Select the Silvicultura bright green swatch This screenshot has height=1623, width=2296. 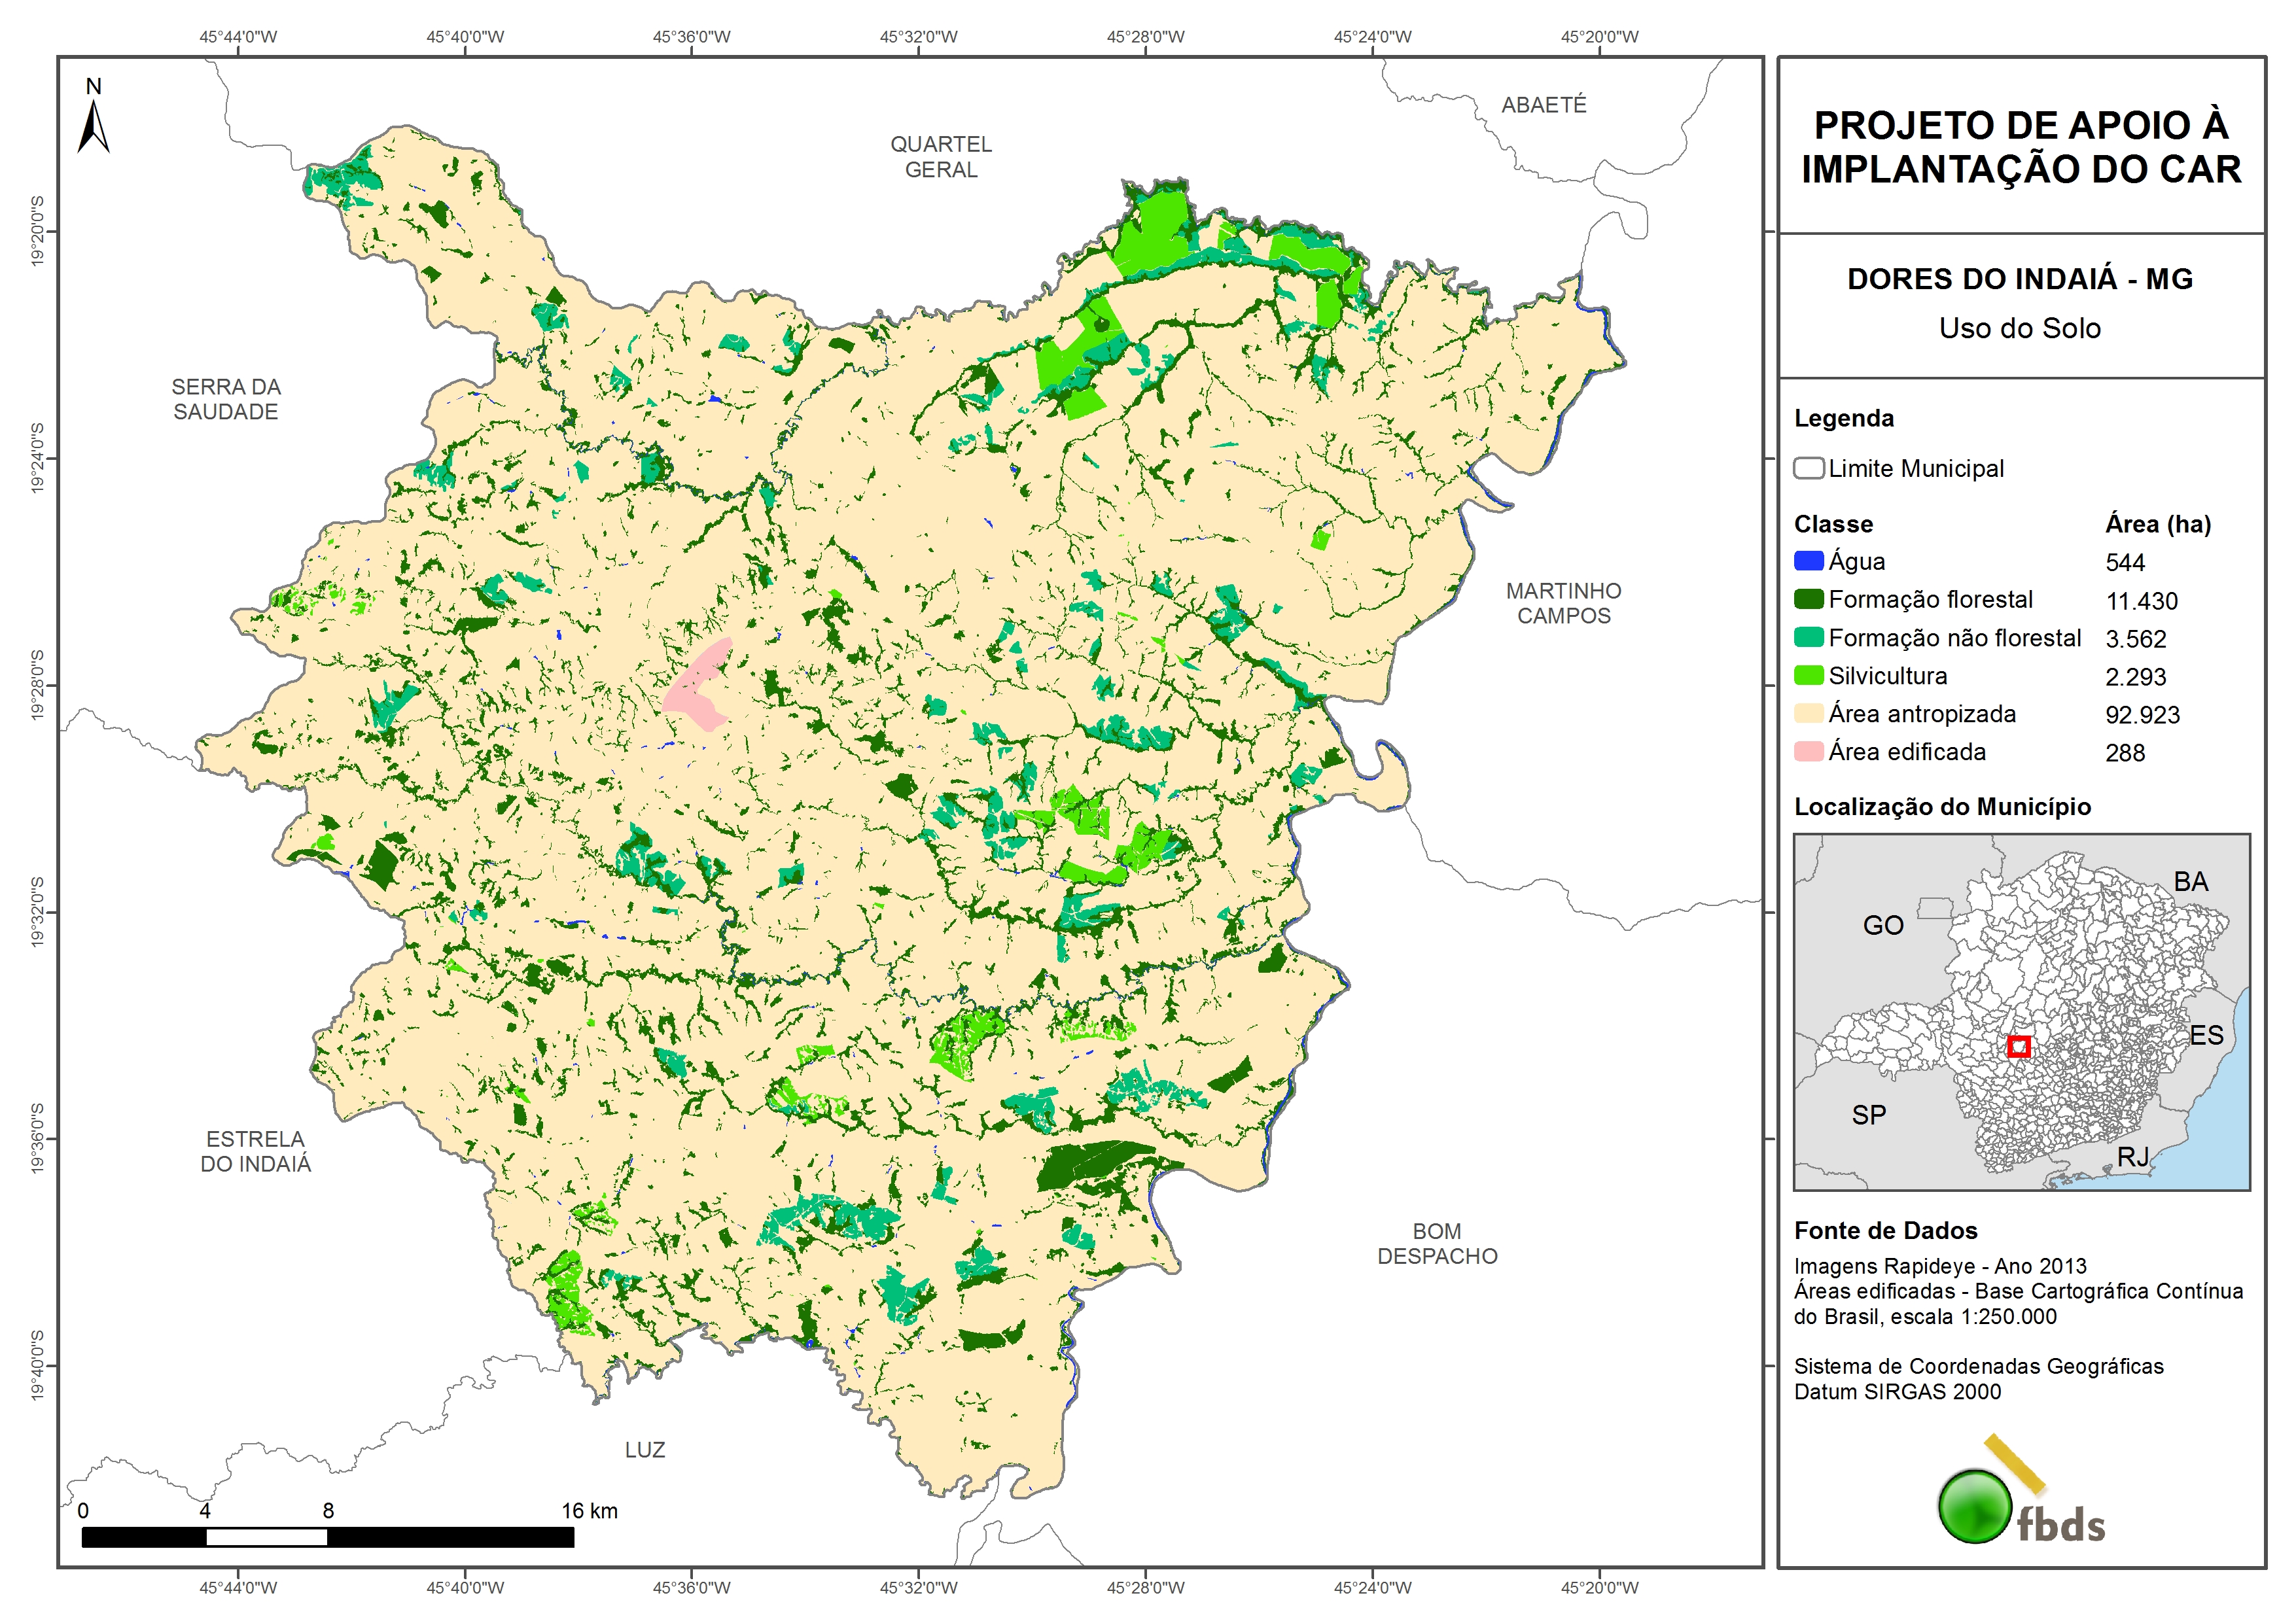pyautogui.click(x=1808, y=676)
